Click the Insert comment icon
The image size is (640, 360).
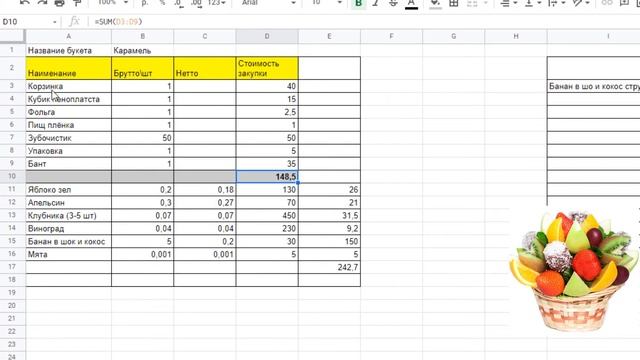pos(624,2)
